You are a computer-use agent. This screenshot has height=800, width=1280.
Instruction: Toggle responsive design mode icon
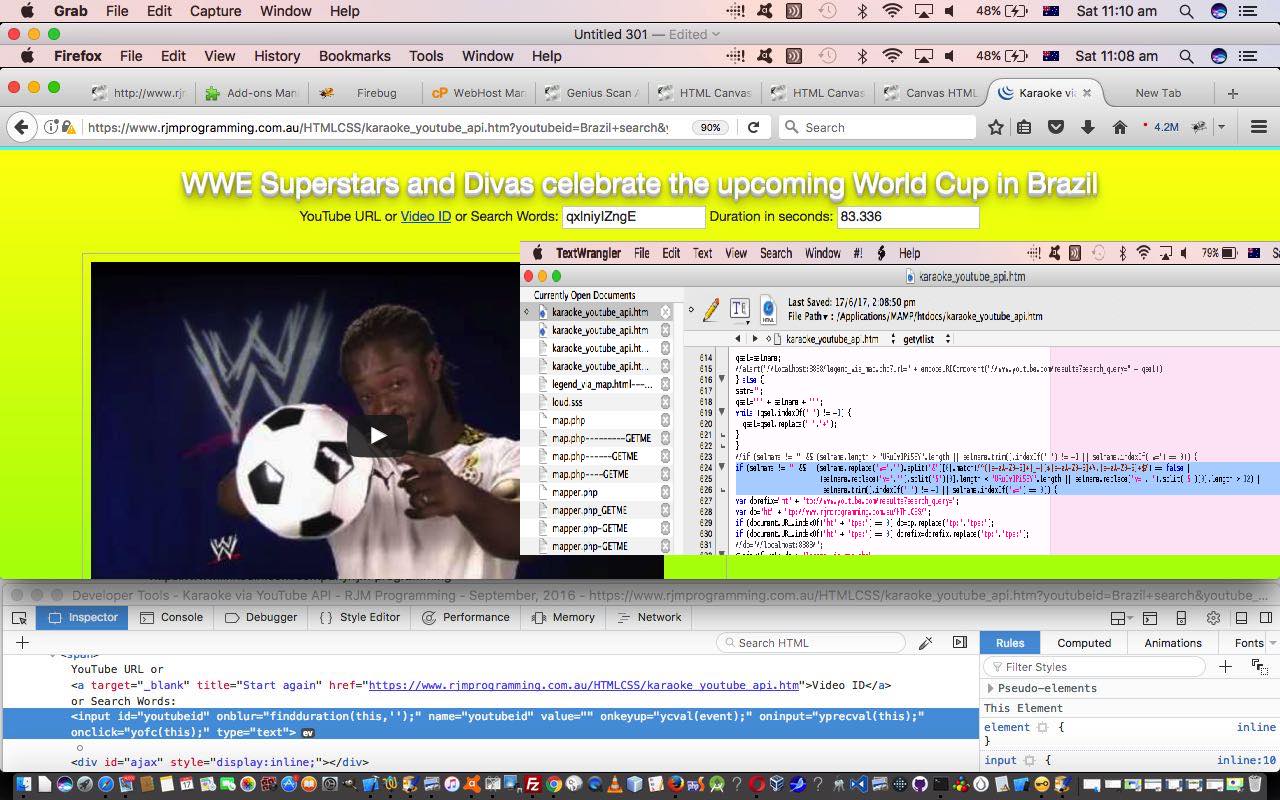pos(1181,618)
